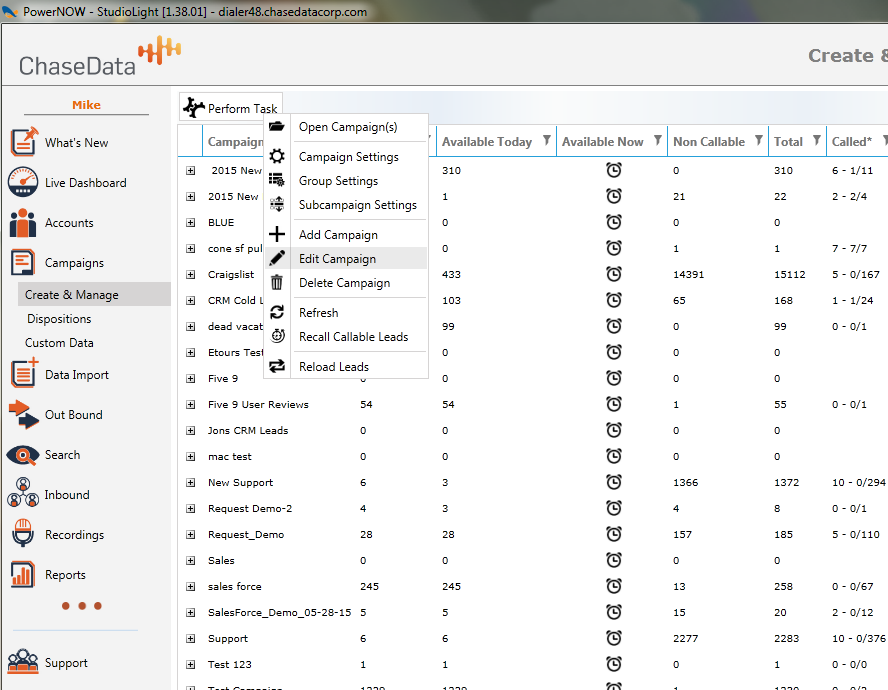Open the Out Bound arrows icon

pyautogui.click(x=24, y=414)
